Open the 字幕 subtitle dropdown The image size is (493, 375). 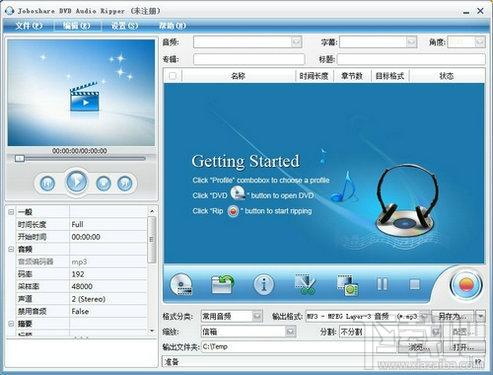click(x=411, y=42)
